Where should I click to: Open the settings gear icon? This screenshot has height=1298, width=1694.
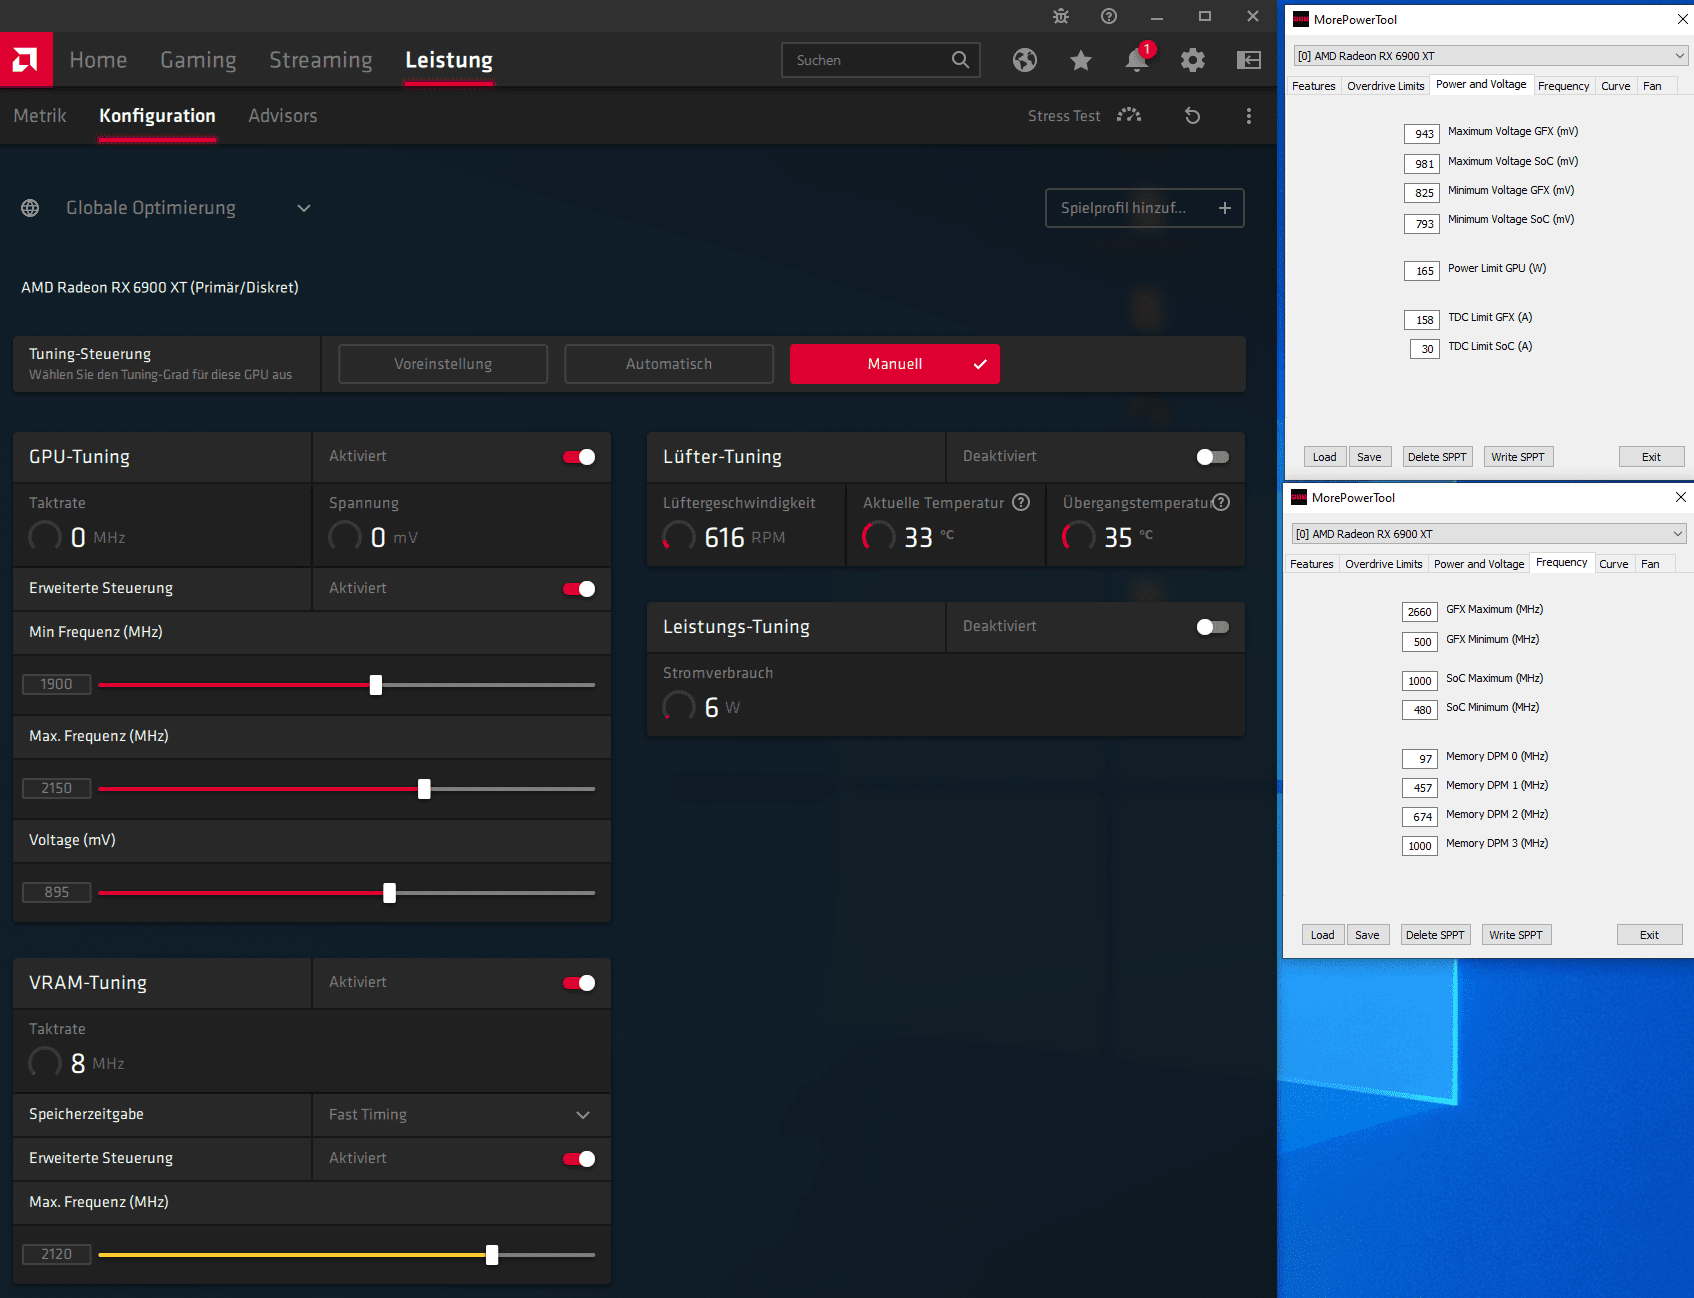pos(1193,60)
